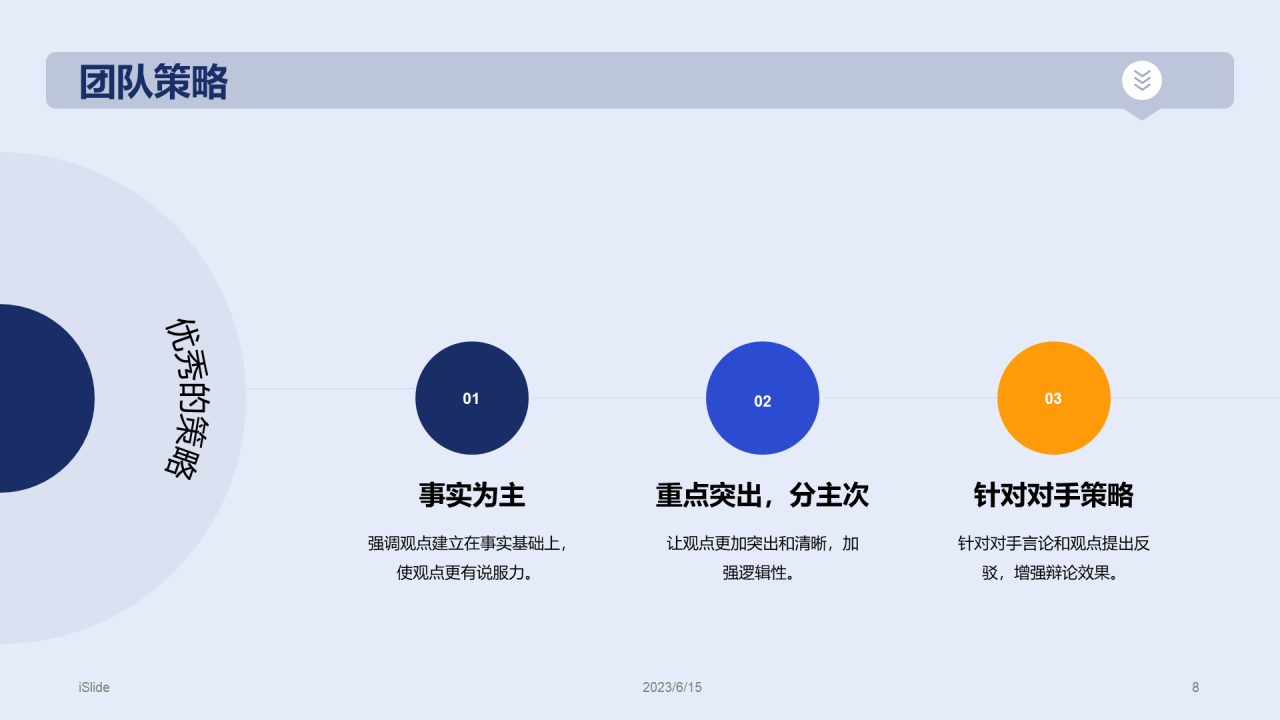Click the vertical text 优秀的策略
The image size is (1280, 720).
point(190,398)
